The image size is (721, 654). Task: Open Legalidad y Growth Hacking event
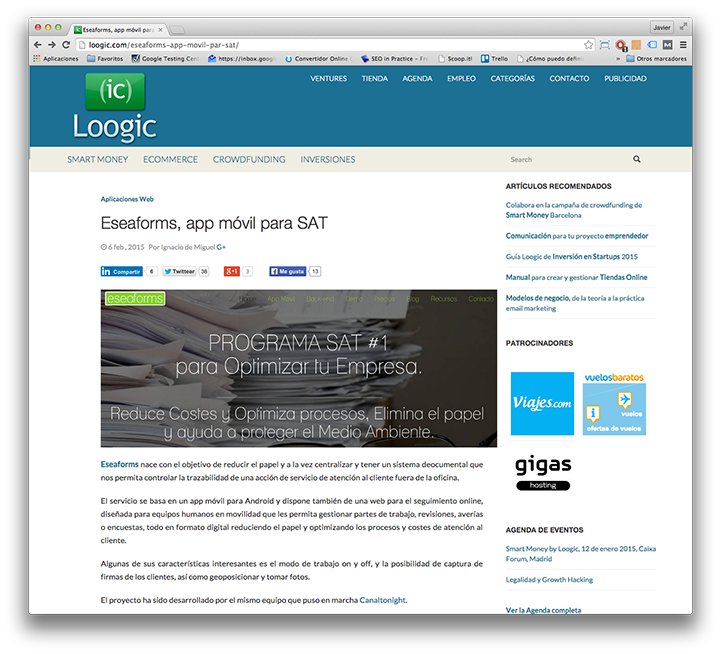pyautogui.click(x=549, y=579)
